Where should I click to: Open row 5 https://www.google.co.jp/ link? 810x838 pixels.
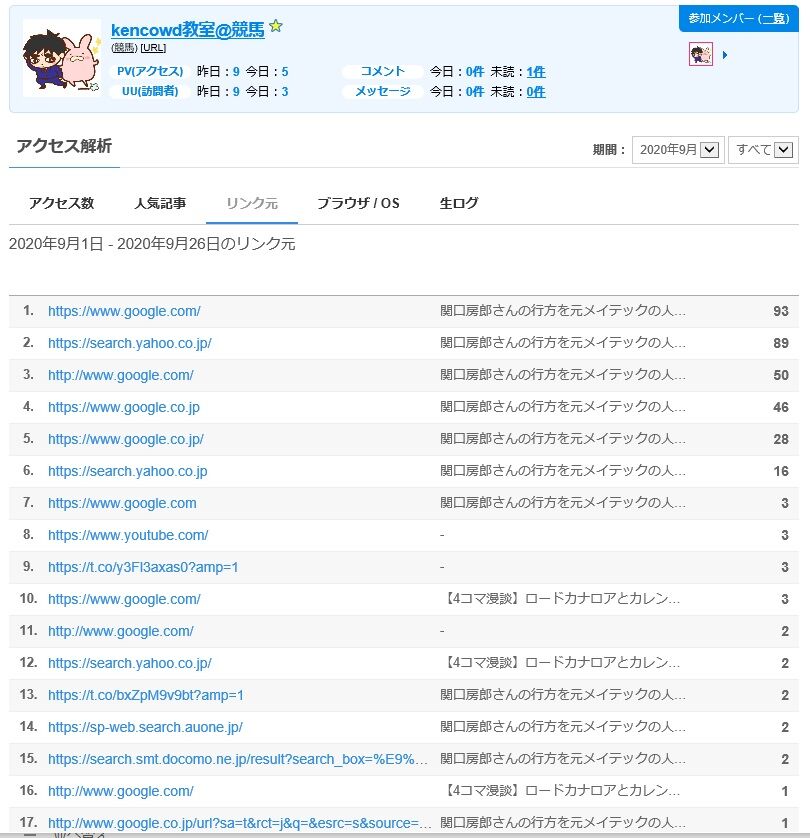[126, 439]
